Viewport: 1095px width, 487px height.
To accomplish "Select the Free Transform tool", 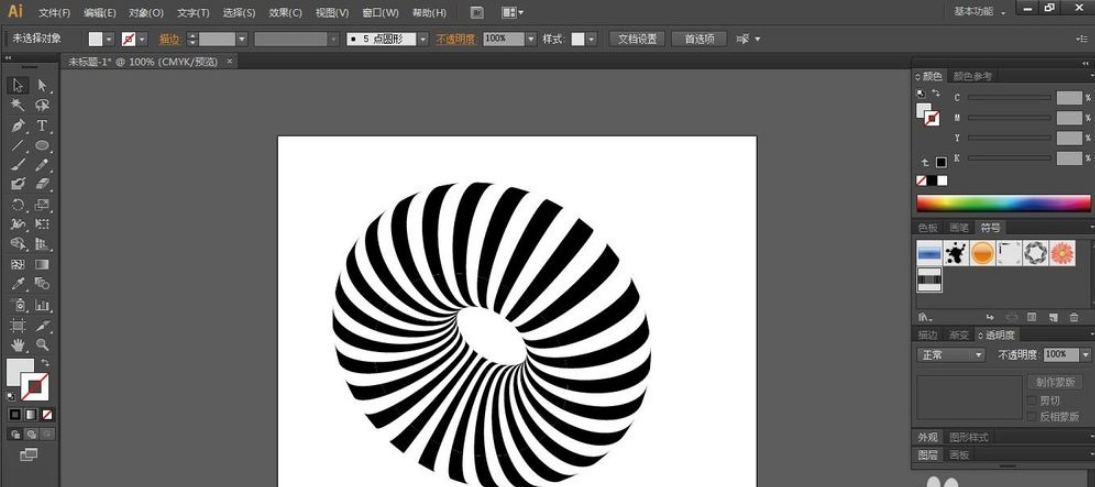I will [43, 224].
